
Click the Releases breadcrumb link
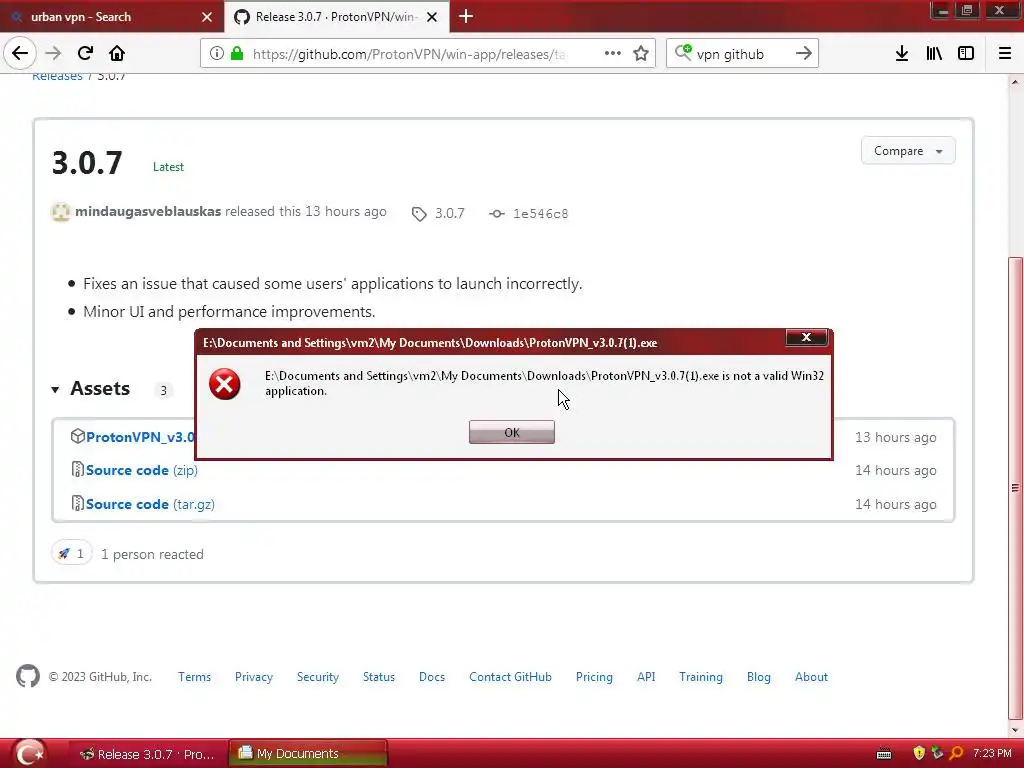57,76
